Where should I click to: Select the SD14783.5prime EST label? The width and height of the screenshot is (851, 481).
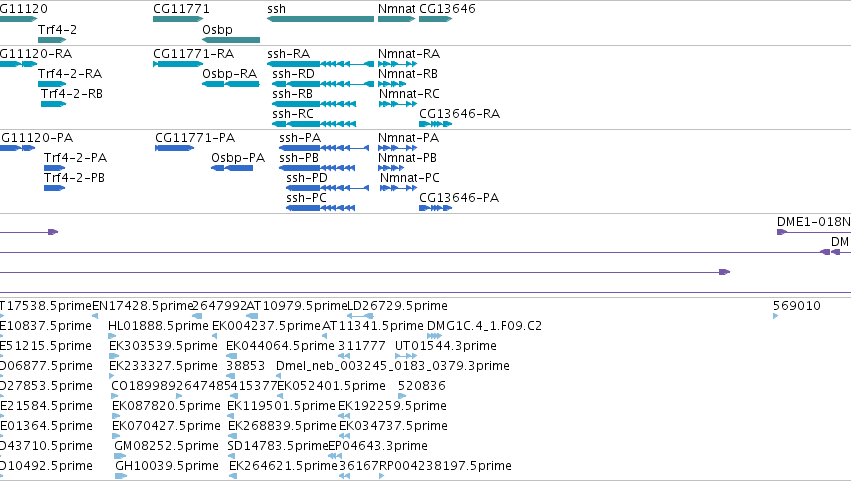pyautogui.click(x=277, y=447)
